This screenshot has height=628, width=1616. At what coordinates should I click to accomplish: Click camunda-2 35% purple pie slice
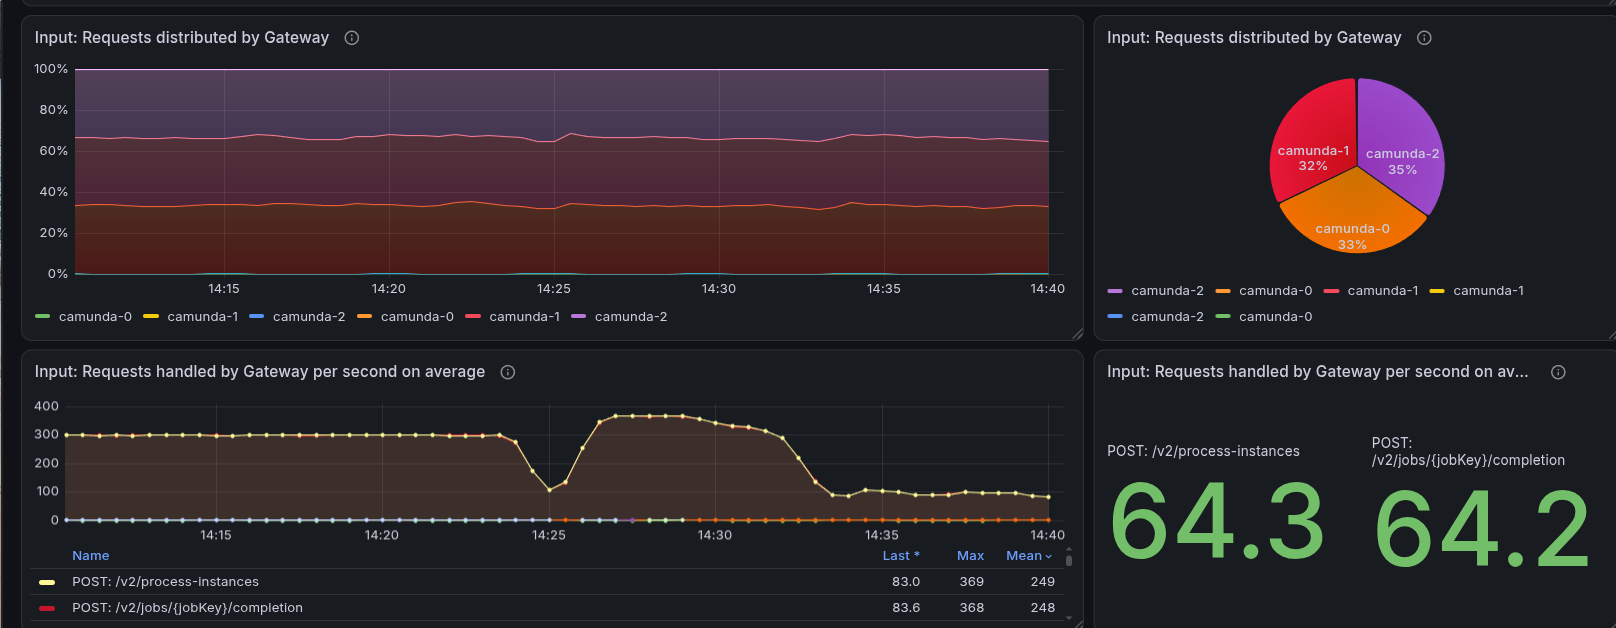click(x=1400, y=145)
